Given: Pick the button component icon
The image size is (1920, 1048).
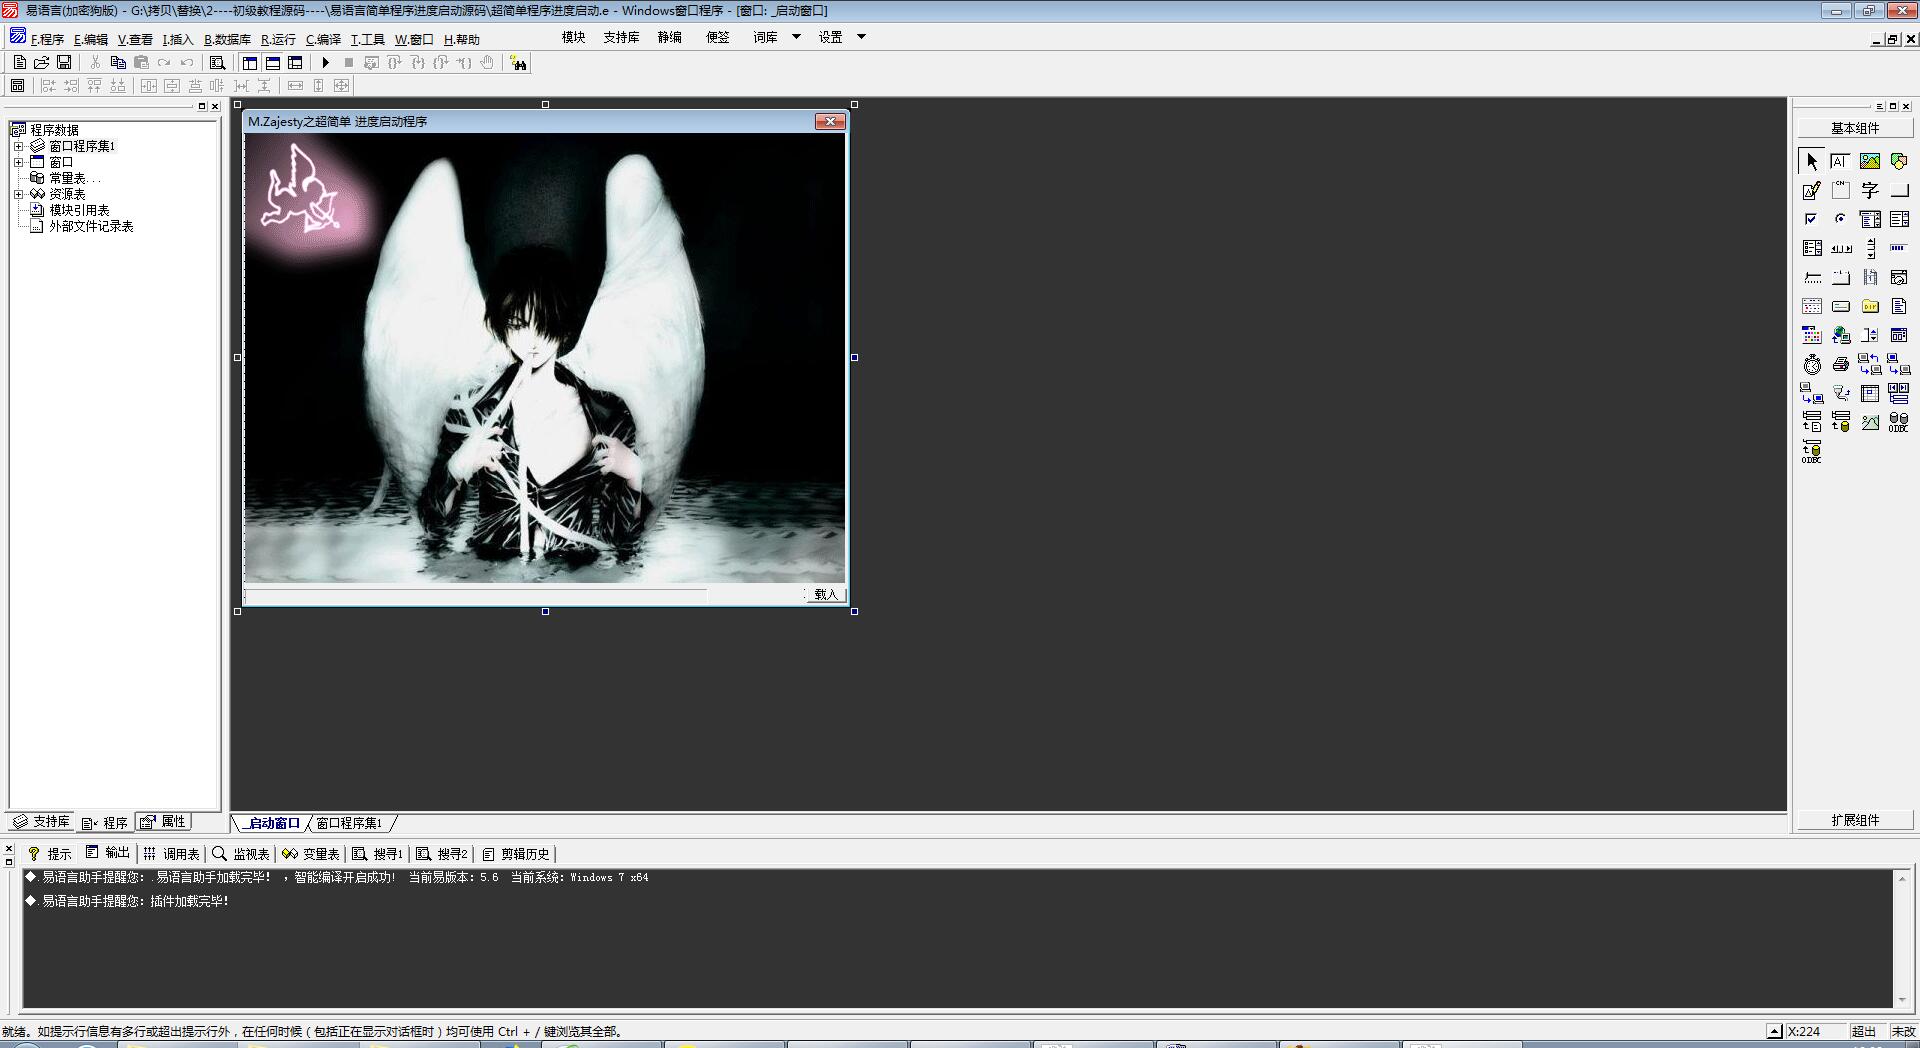Looking at the screenshot, I should click(1899, 190).
